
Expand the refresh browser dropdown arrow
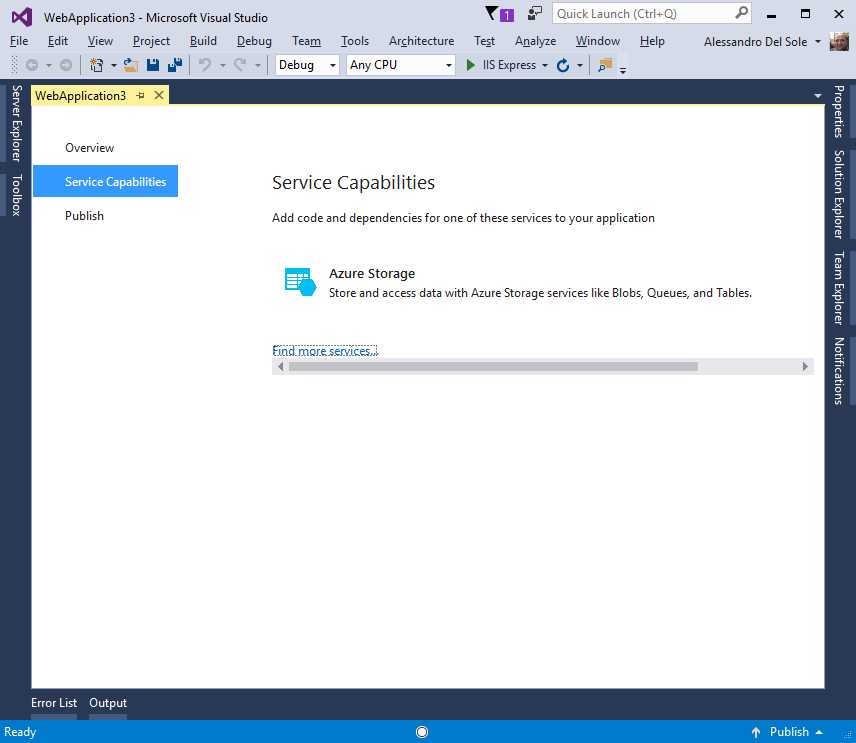[x=580, y=66]
